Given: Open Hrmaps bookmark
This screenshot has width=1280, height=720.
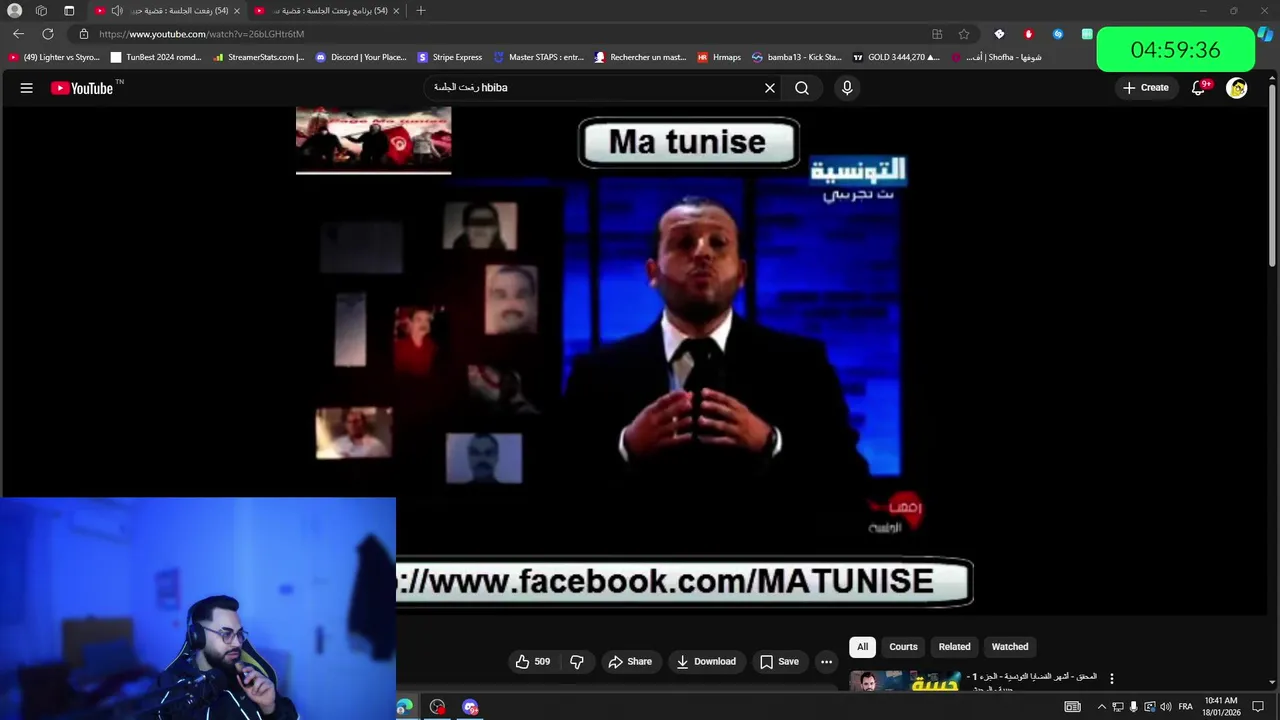Looking at the screenshot, I should click(720, 58).
